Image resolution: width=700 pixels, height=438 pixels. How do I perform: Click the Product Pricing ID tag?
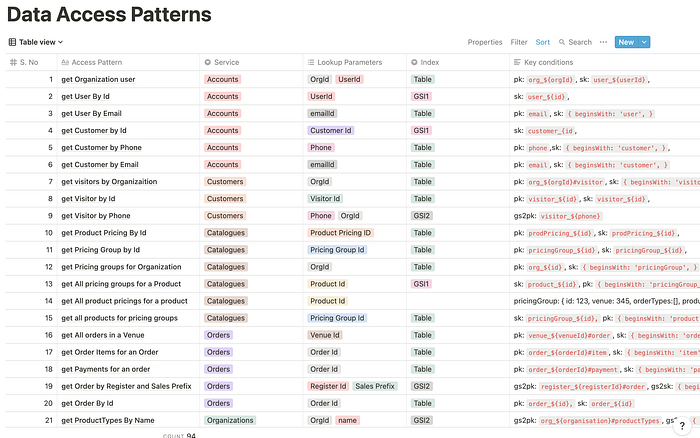341,233
